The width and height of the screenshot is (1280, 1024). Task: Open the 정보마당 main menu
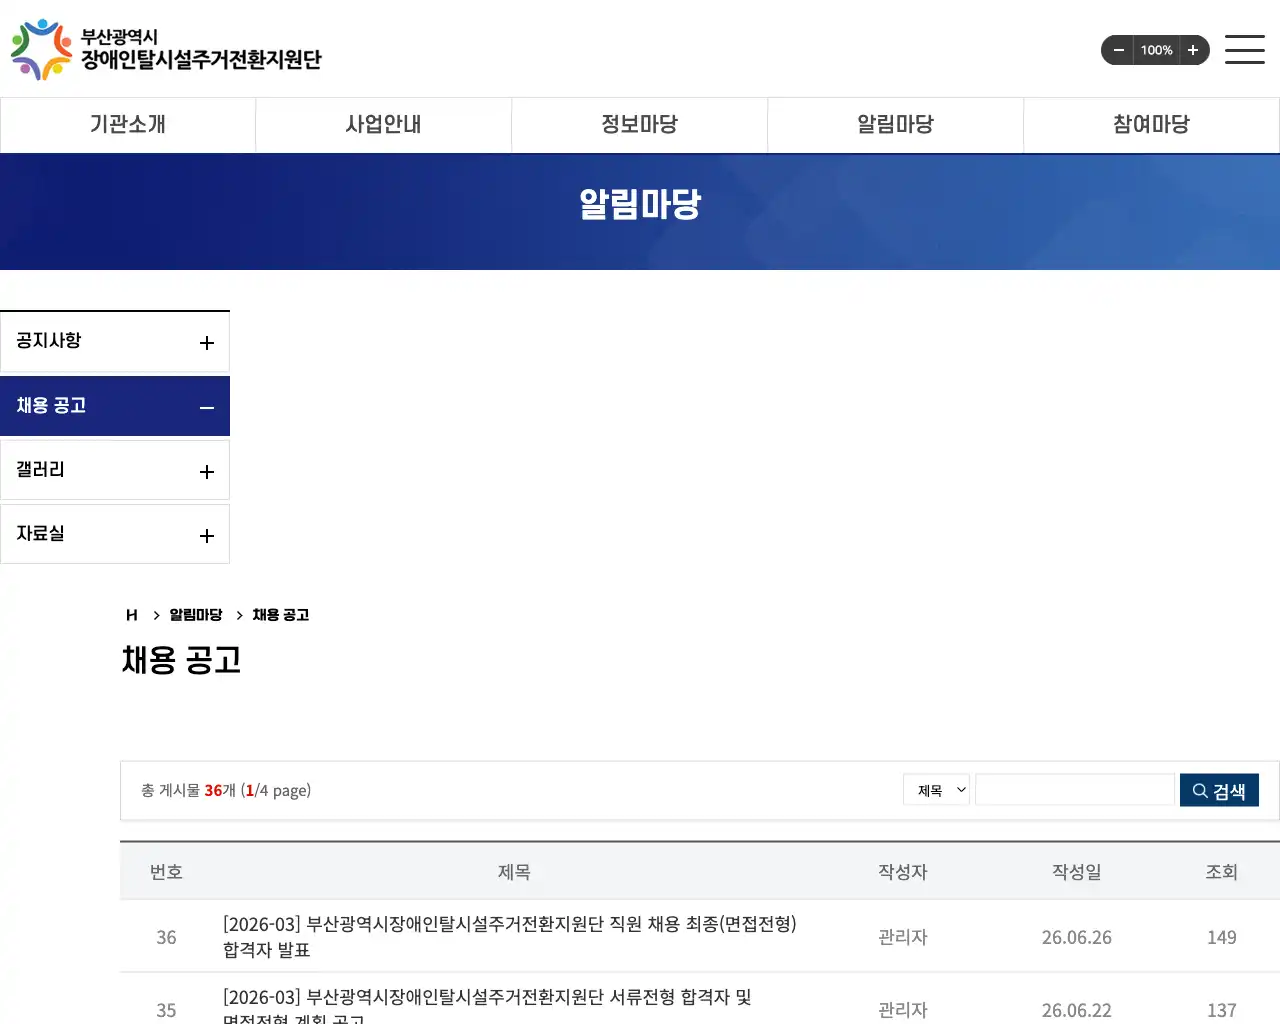[x=640, y=125]
